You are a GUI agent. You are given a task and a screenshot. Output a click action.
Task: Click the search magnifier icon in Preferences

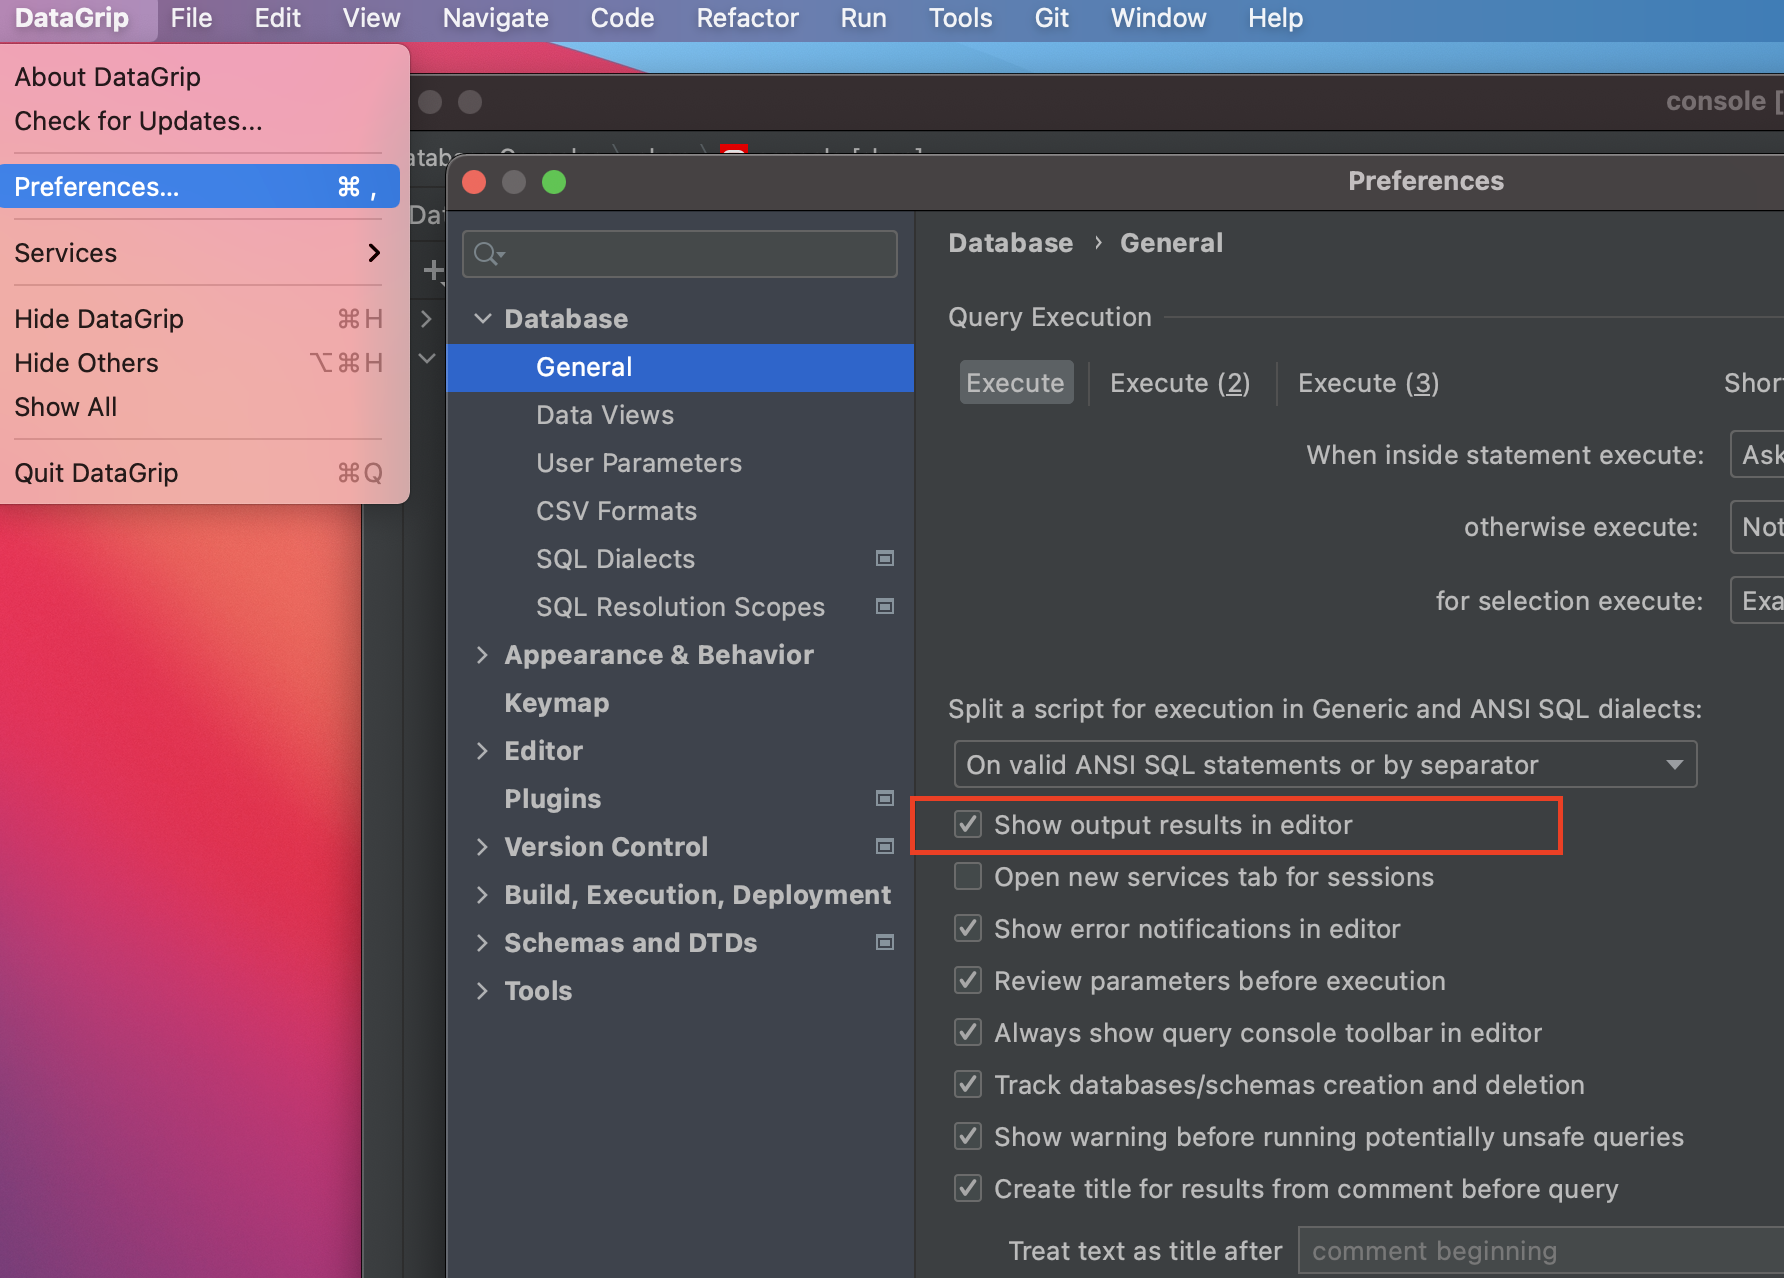coord(488,254)
